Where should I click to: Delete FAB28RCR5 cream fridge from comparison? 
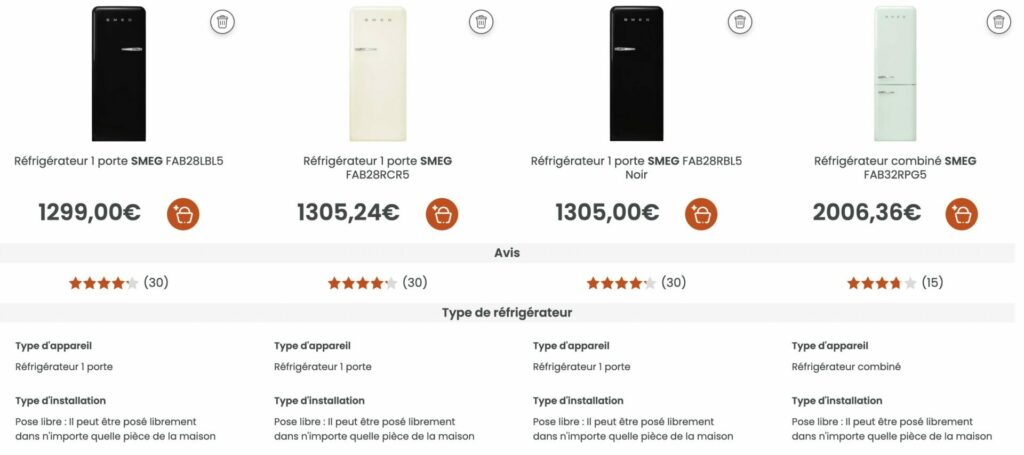(x=481, y=22)
